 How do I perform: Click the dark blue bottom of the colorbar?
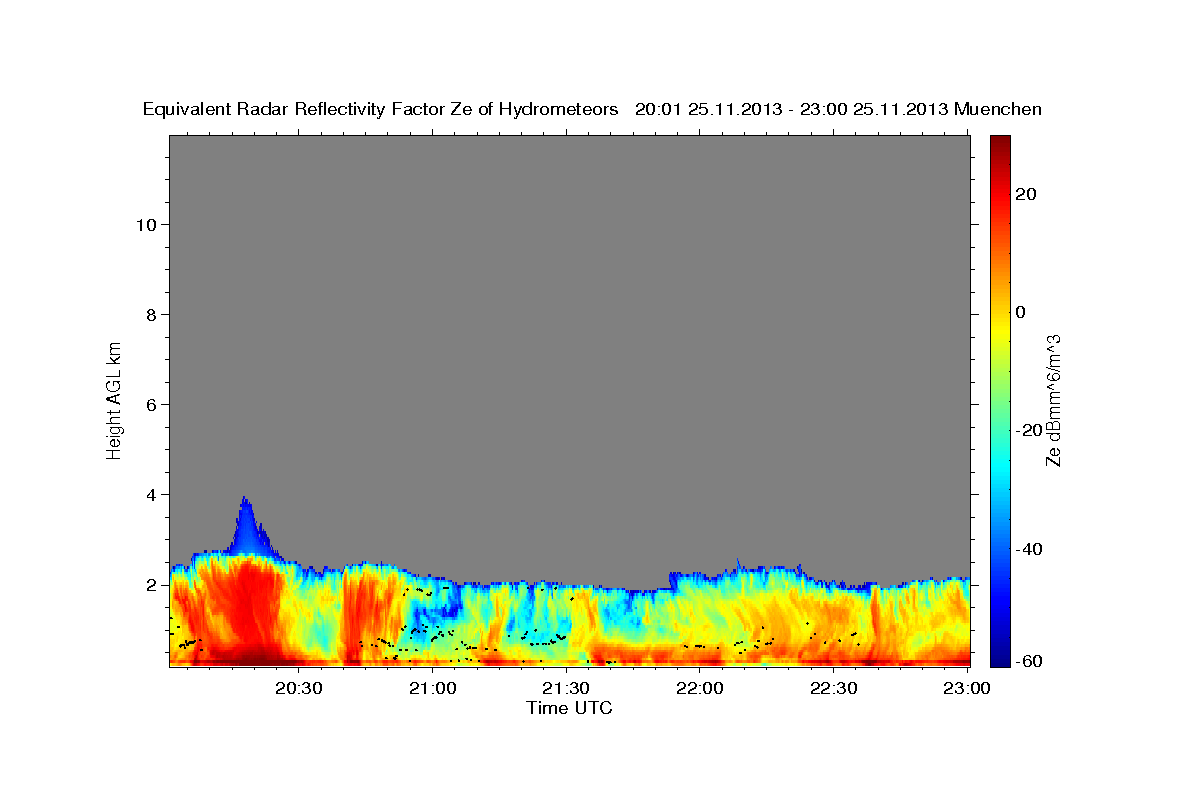click(x=999, y=655)
